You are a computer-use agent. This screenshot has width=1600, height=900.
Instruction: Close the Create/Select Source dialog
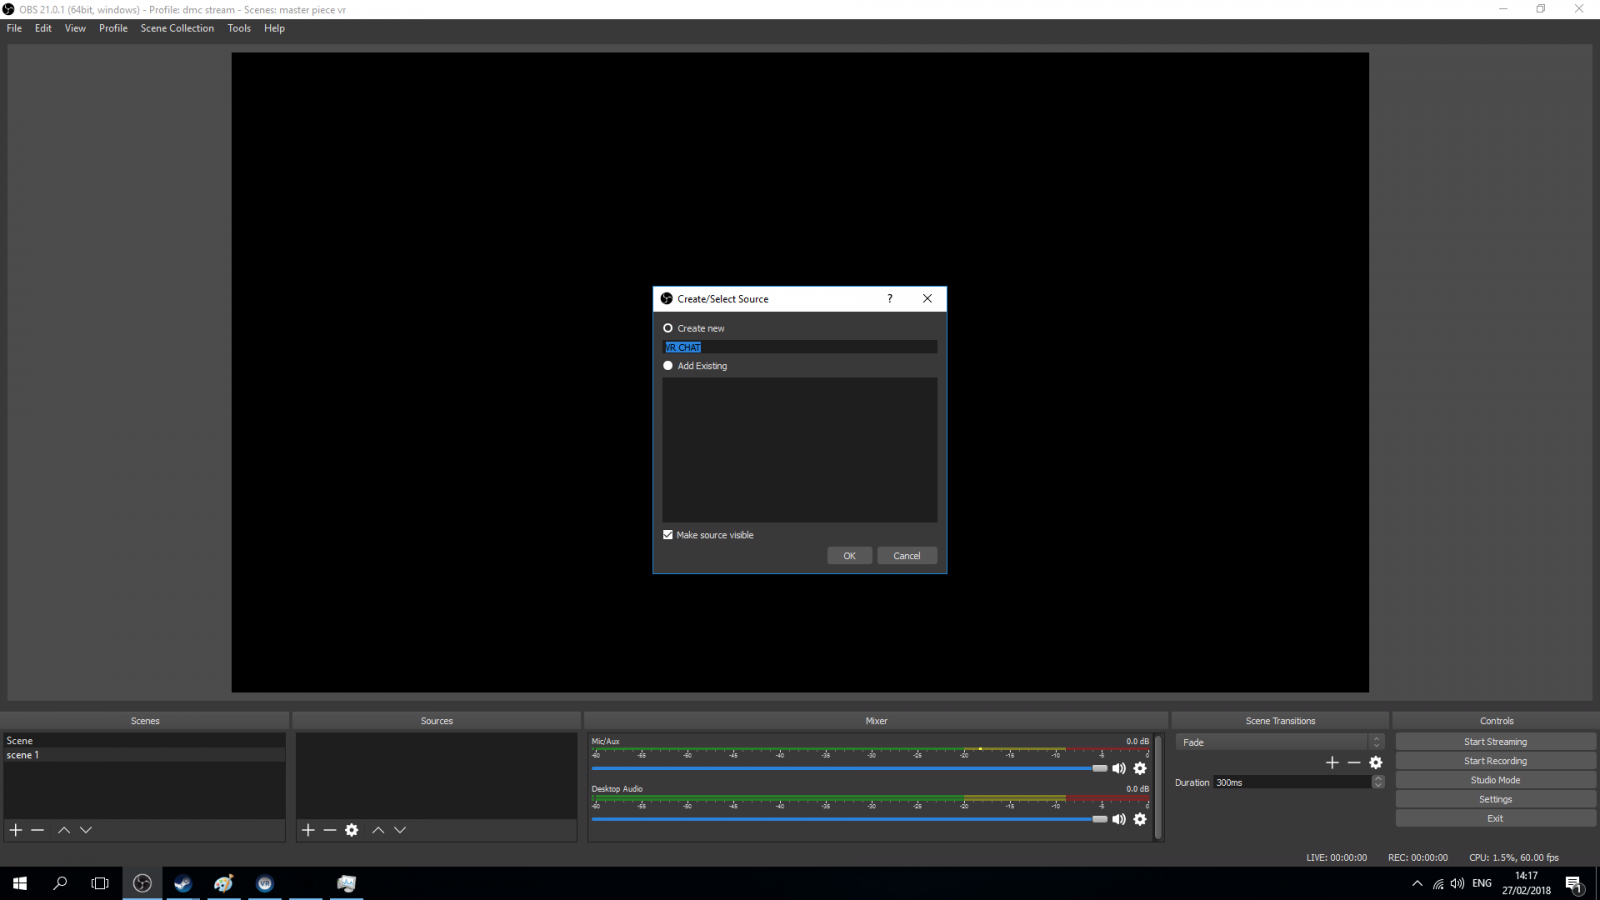point(927,298)
